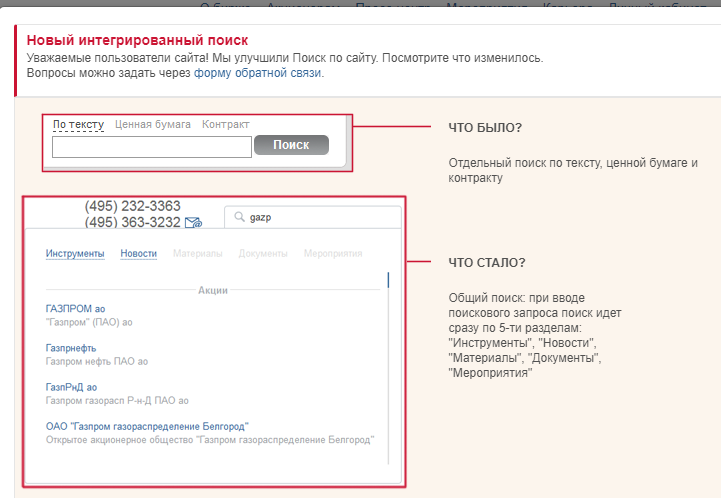This screenshot has height=498, width=721.
Task: Click the description 'Газпром газорасп Р-н-Д ПАО ао'
Action: tap(117, 401)
